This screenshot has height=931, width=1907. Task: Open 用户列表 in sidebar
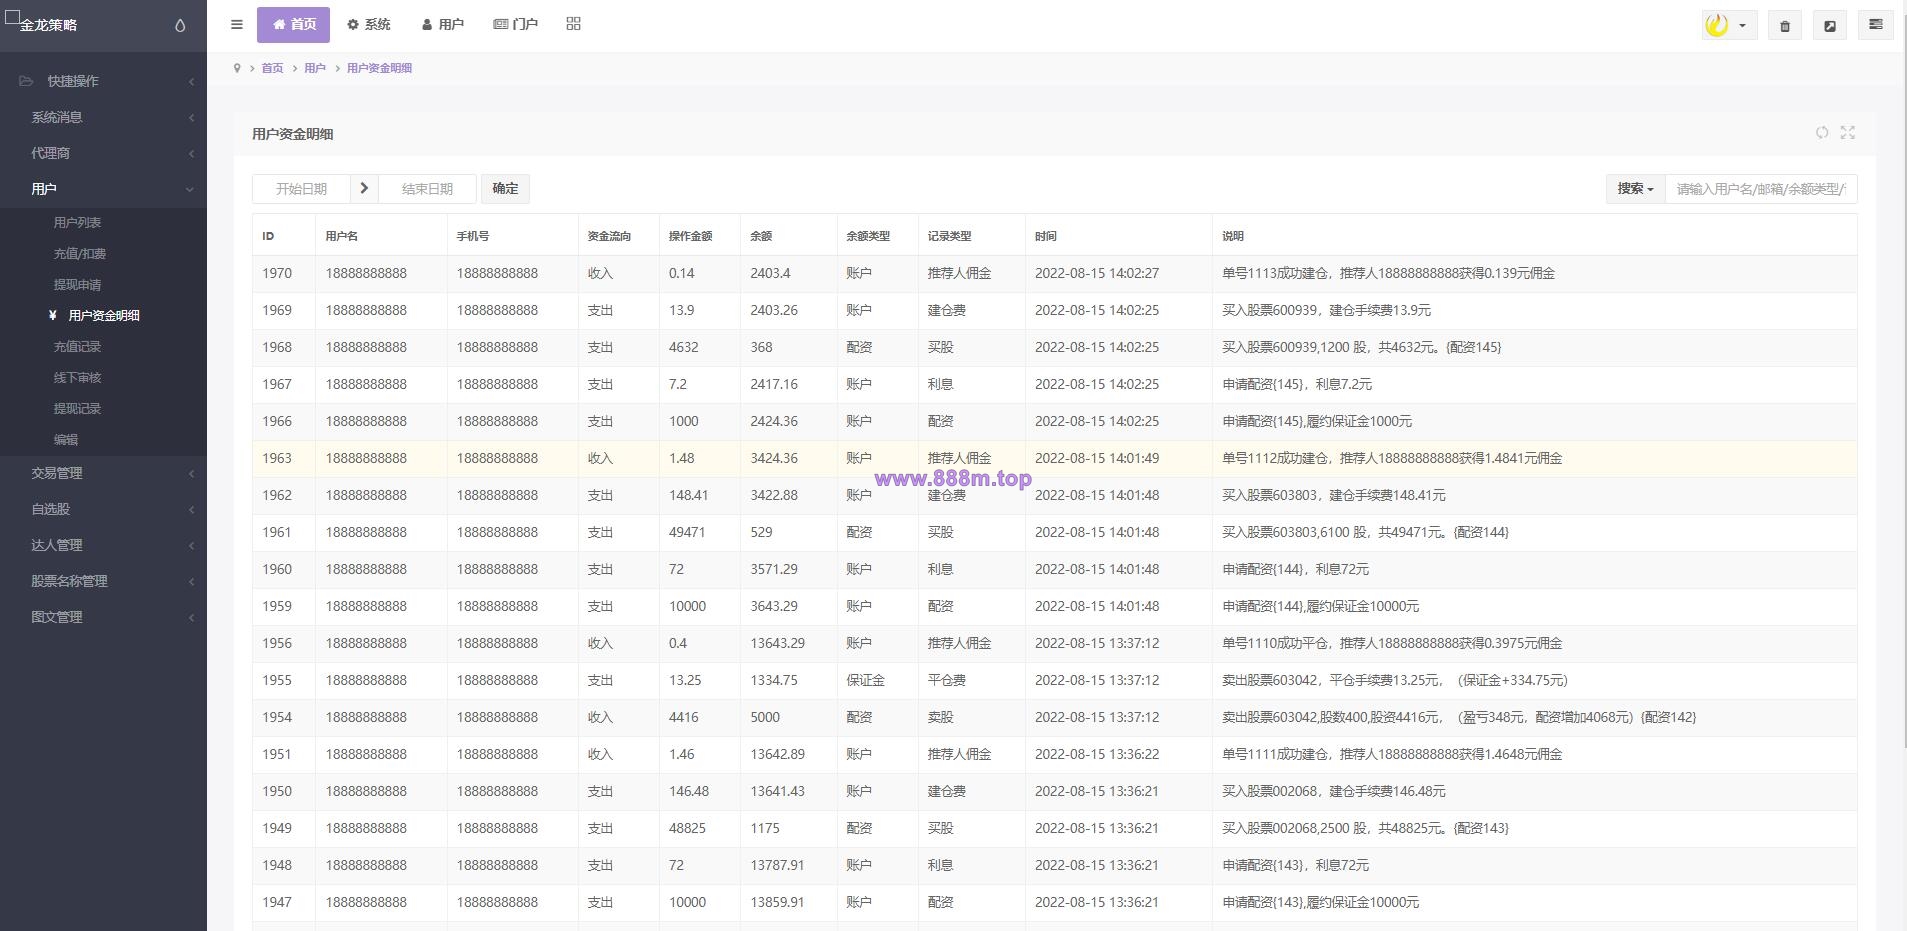pyautogui.click(x=77, y=223)
